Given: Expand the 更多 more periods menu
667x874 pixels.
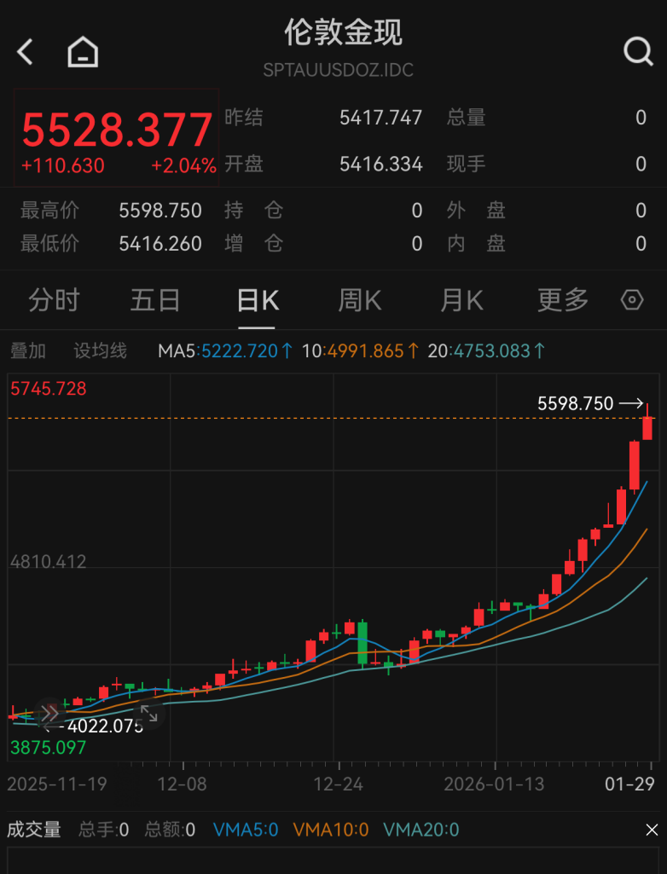Looking at the screenshot, I should coord(563,300).
